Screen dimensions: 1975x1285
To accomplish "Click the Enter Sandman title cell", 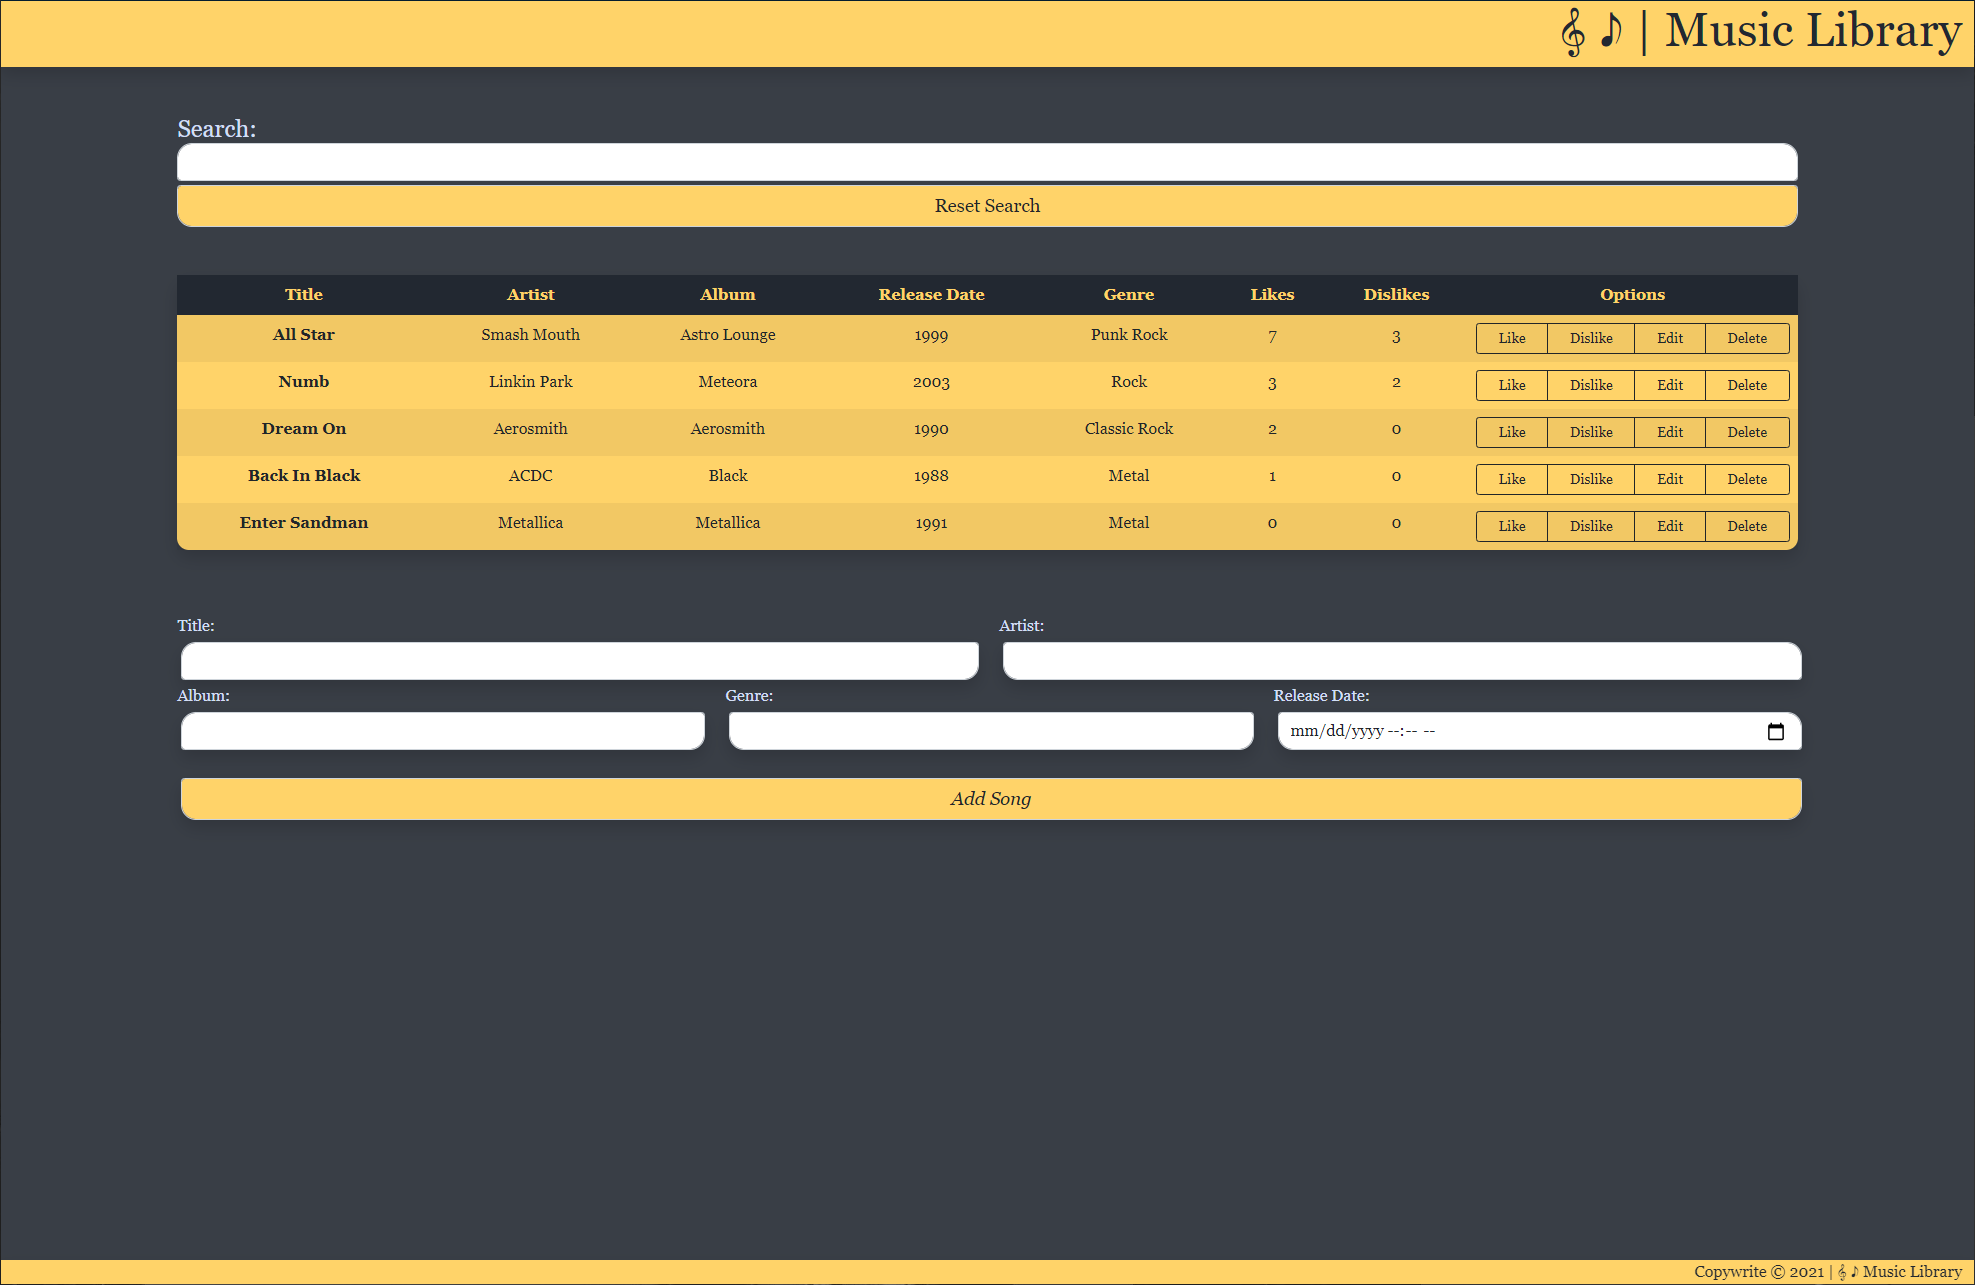I will click(304, 523).
